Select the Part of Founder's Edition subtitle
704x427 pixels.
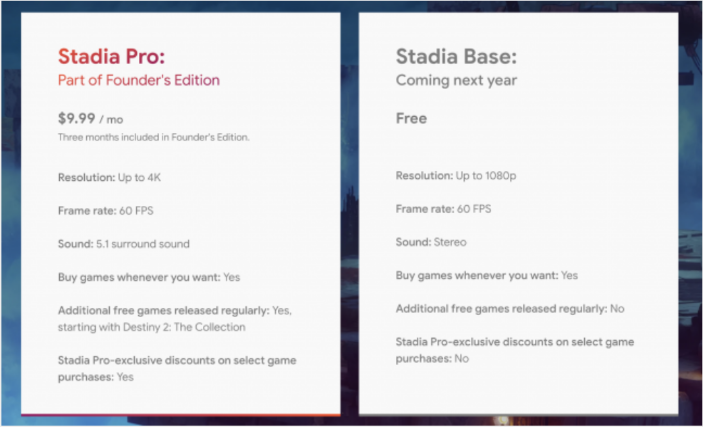139,80
